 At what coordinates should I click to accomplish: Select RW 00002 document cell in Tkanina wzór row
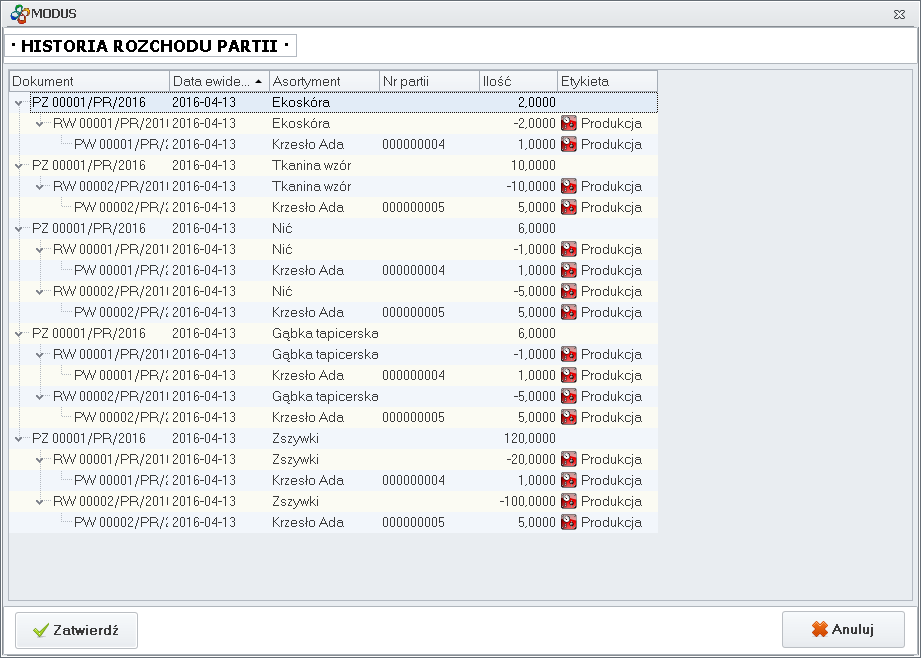pos(110,186)
